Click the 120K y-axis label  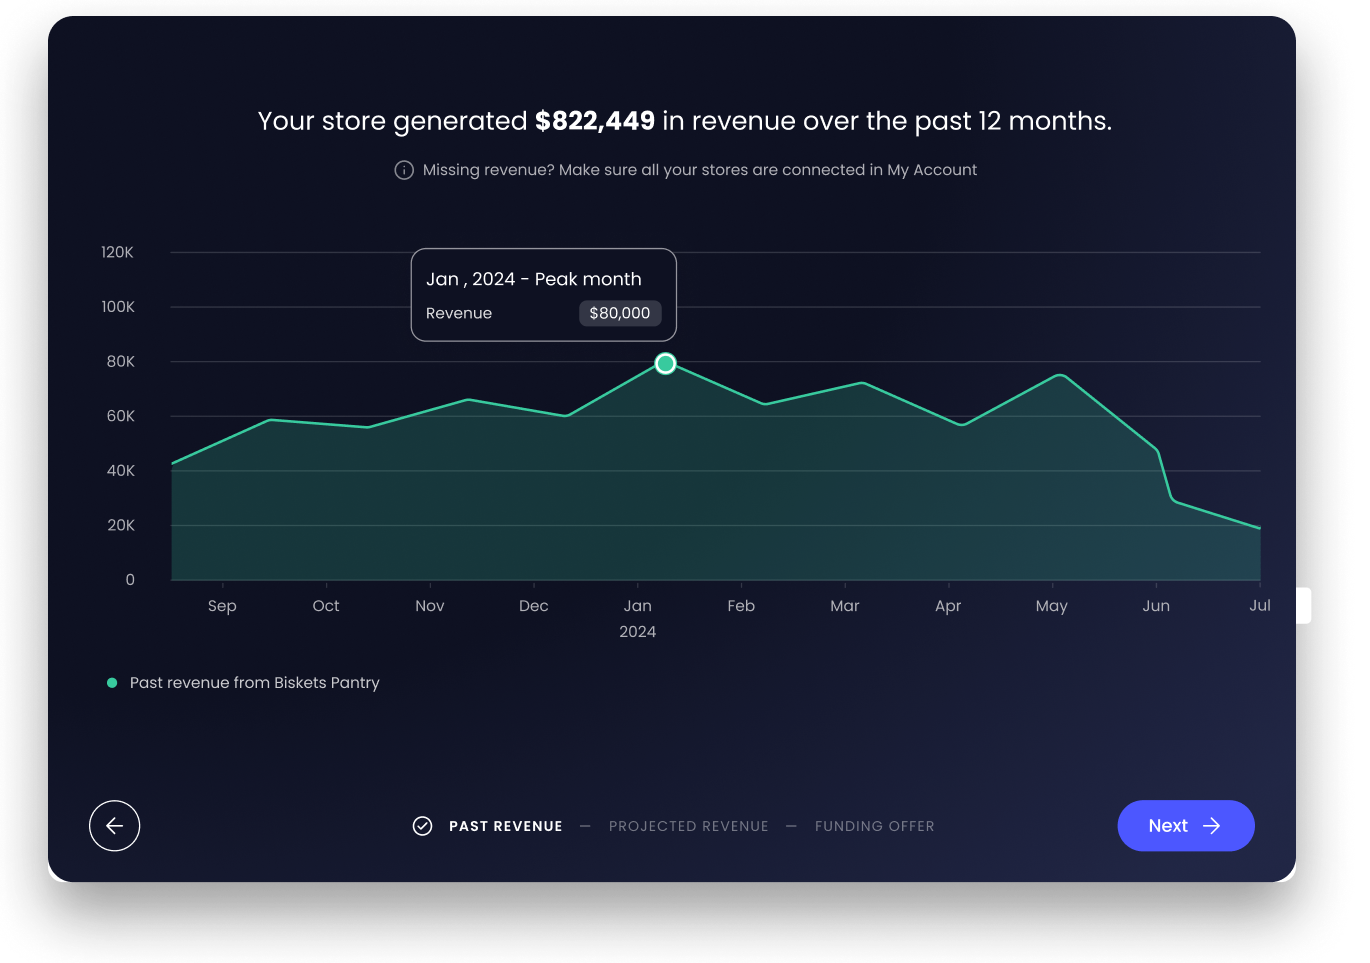pyautogui.click(x=117, y=252)
